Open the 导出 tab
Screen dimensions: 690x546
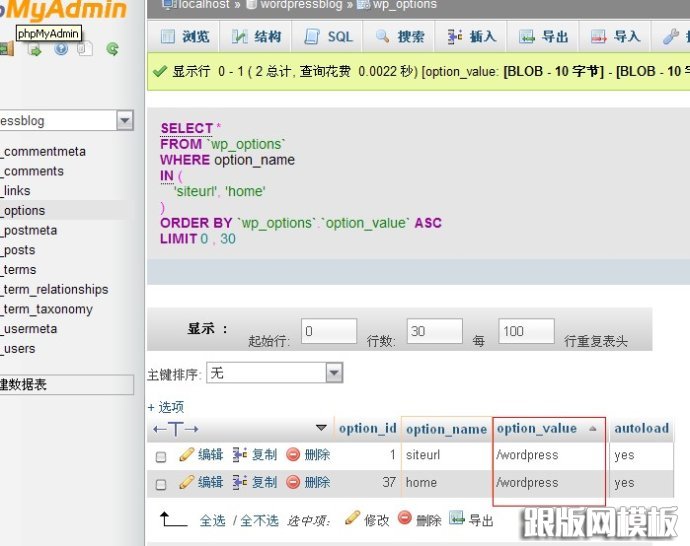pyautogui.click(x=543, y=37)
